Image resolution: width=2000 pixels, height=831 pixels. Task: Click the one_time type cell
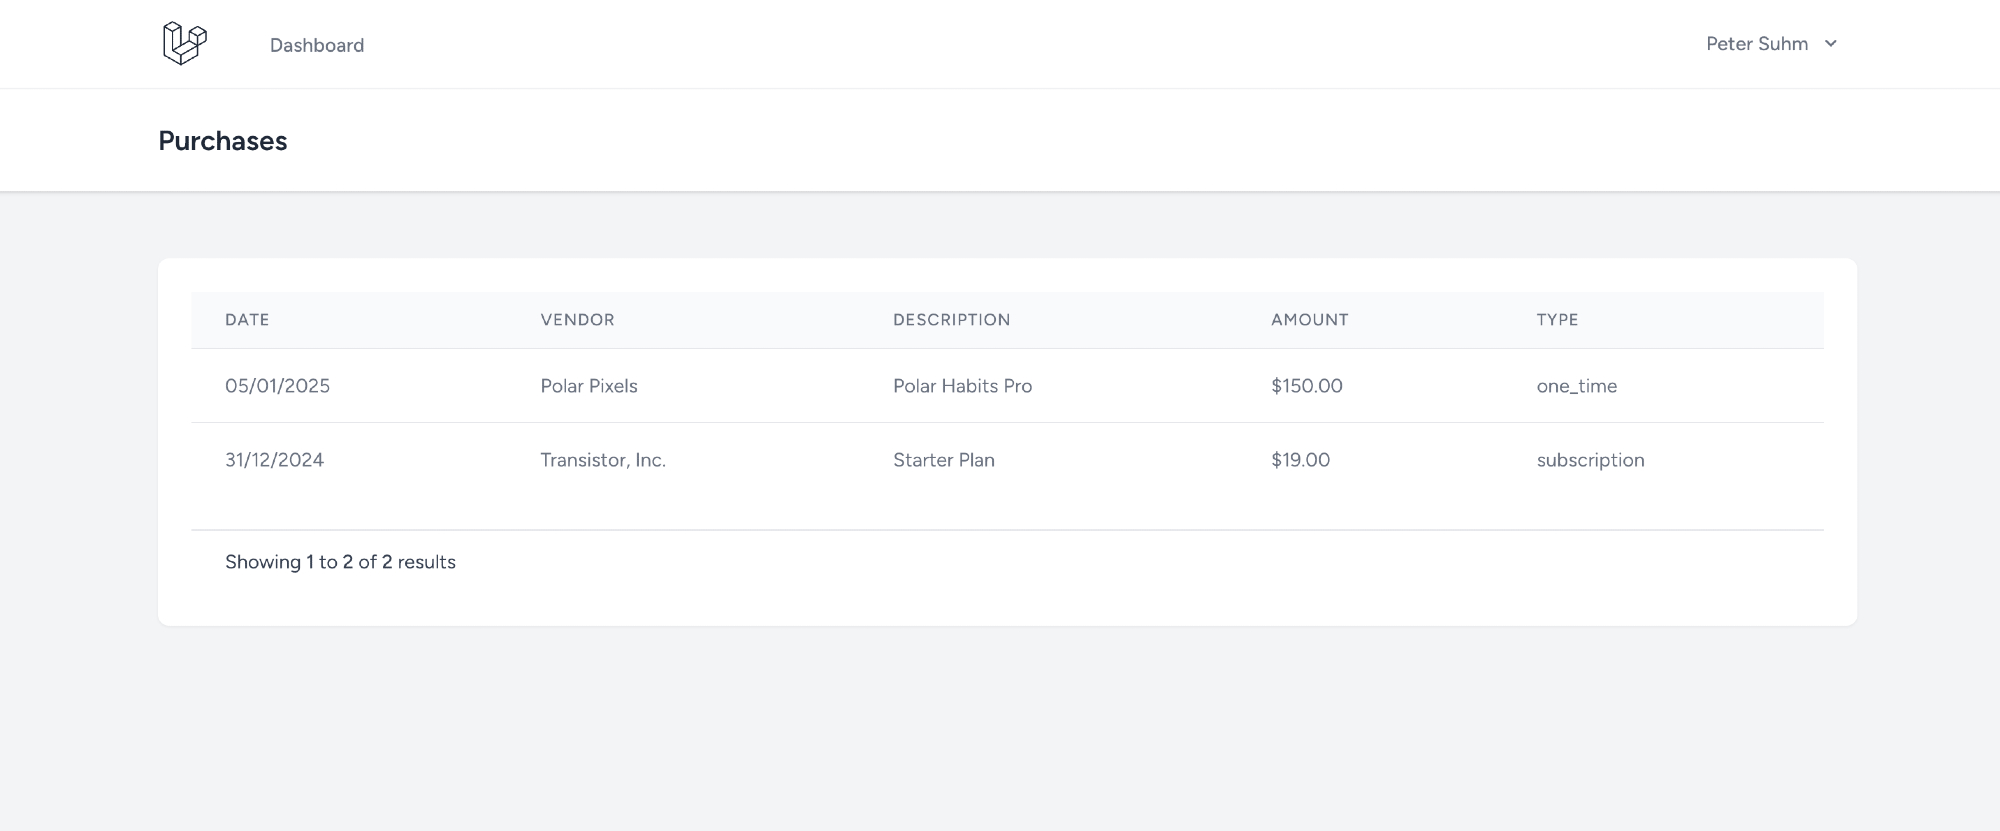(1576, 386)
